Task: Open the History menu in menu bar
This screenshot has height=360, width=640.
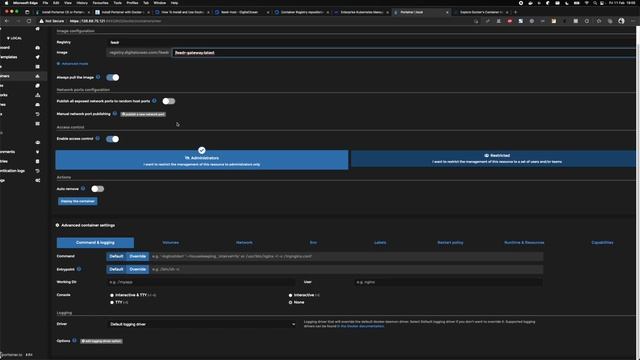Action: click(82, 3)
